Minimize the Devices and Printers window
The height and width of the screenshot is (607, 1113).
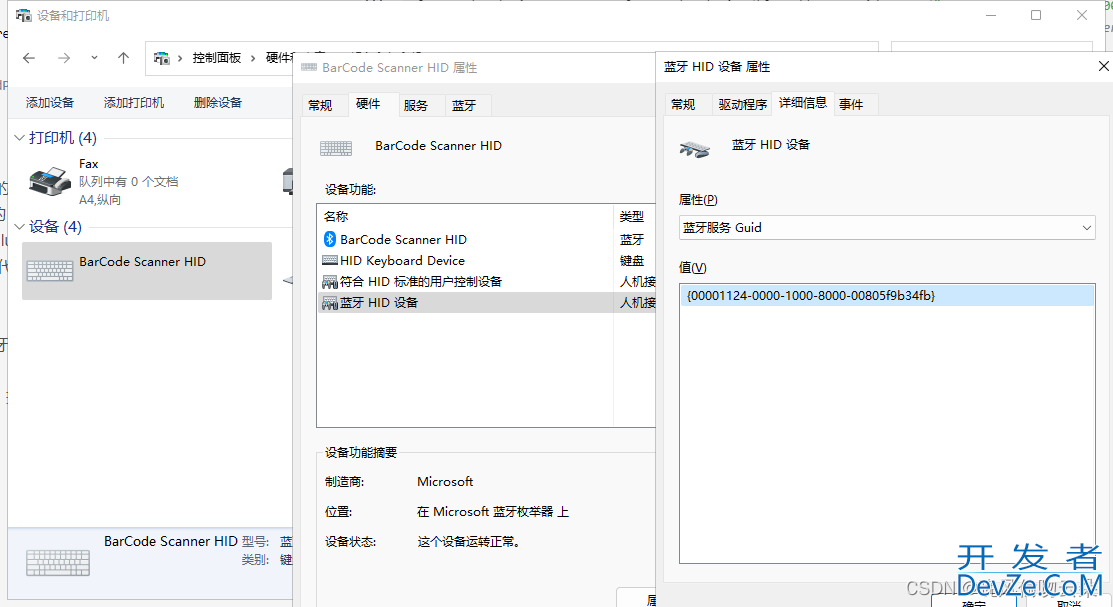pyautogui.click(x=991, y=15)
